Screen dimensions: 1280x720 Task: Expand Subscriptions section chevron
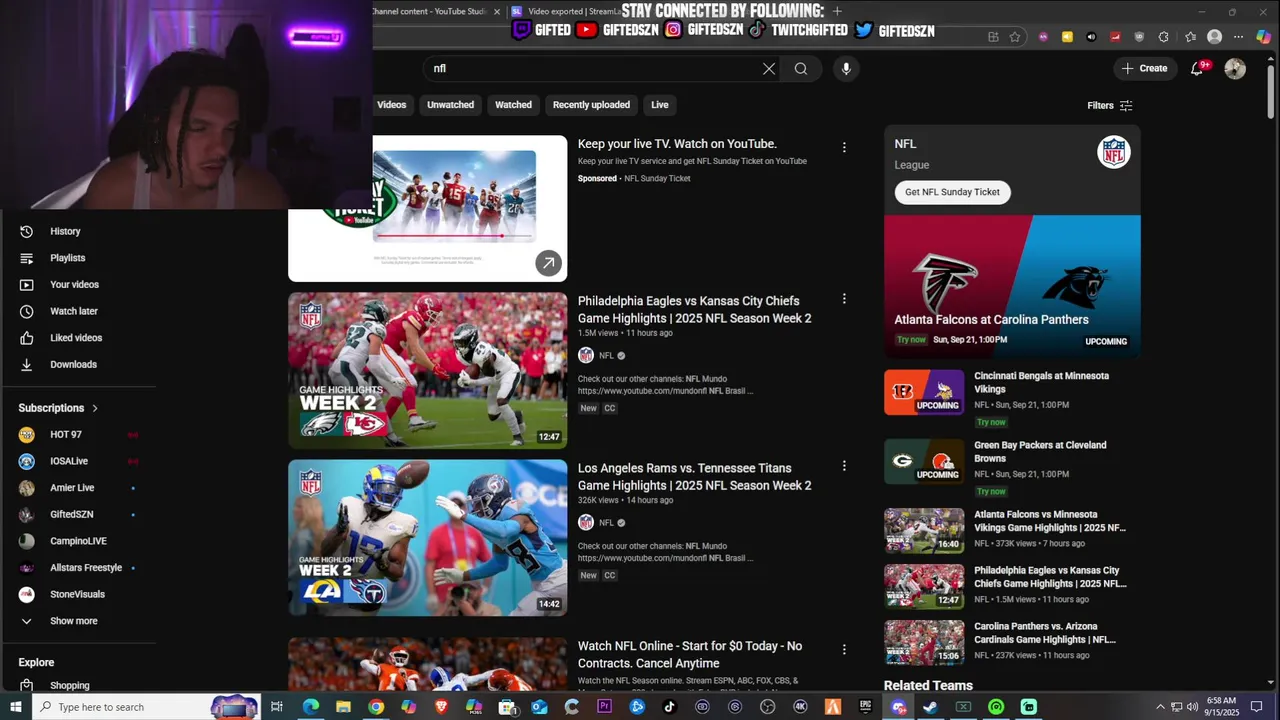point(95,408)
